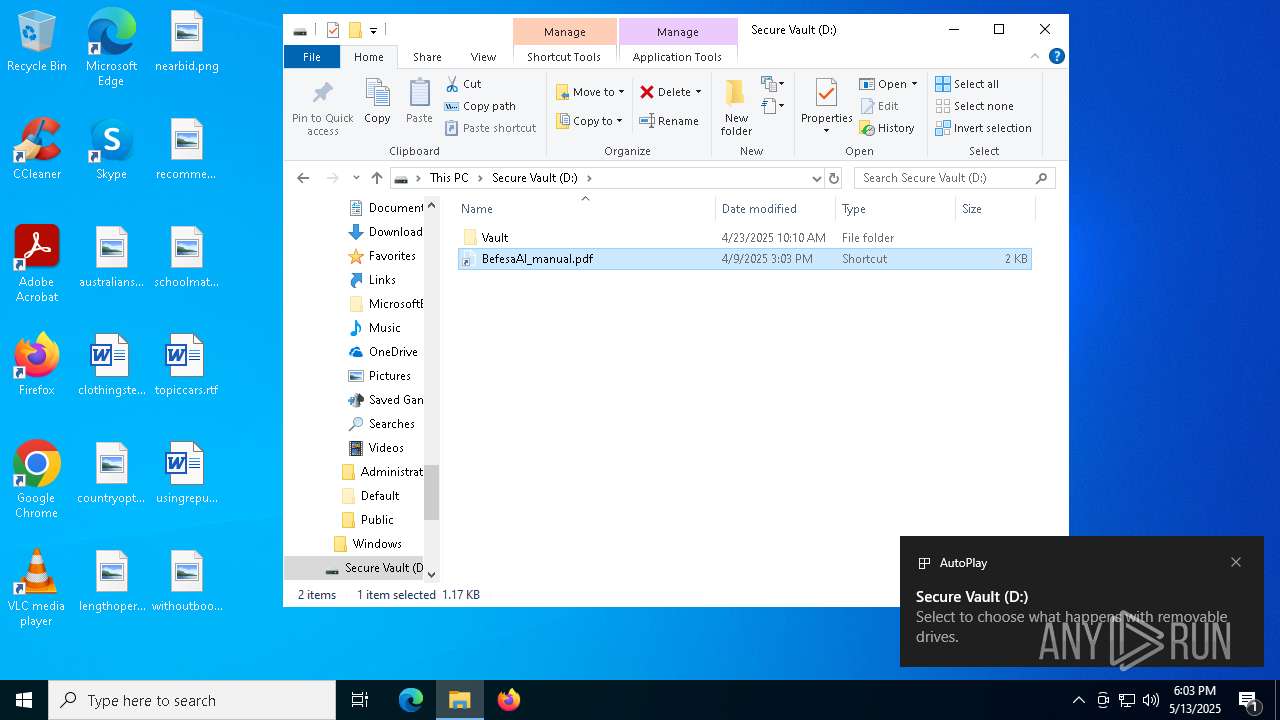Screen dimensions: 1280x720
Task: Open the Action Center notifications
Action: pos(1248,700)
